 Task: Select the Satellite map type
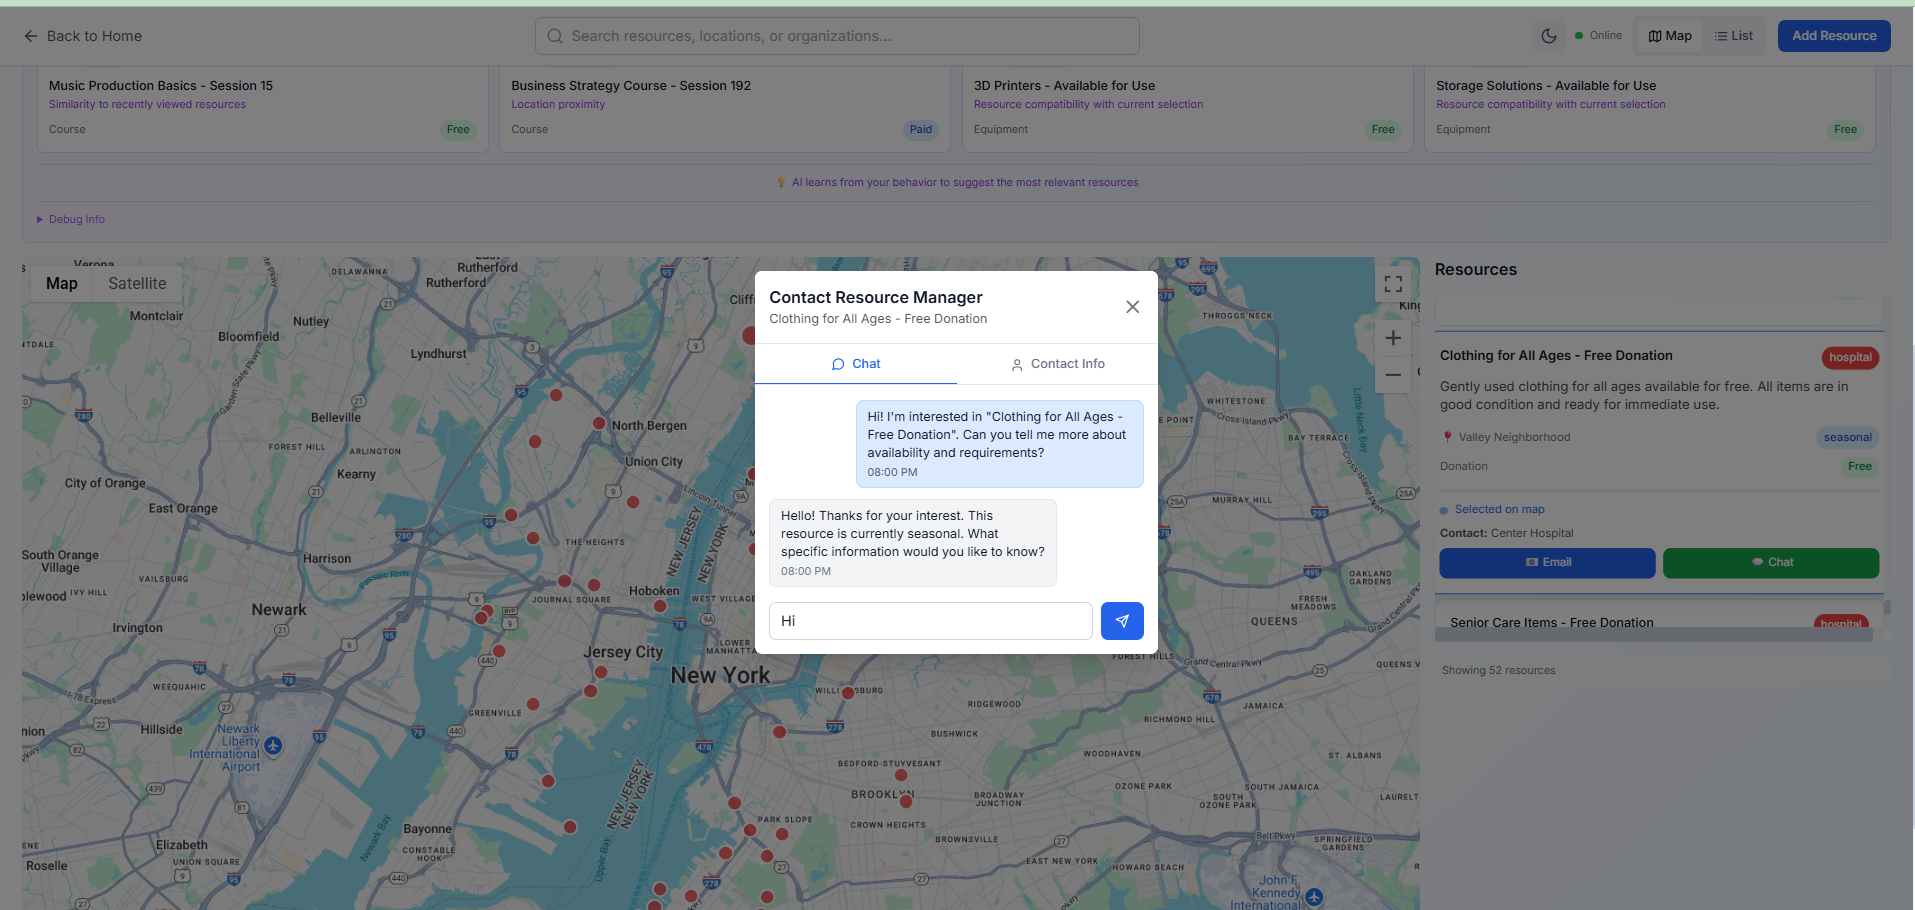coord(137,284)
